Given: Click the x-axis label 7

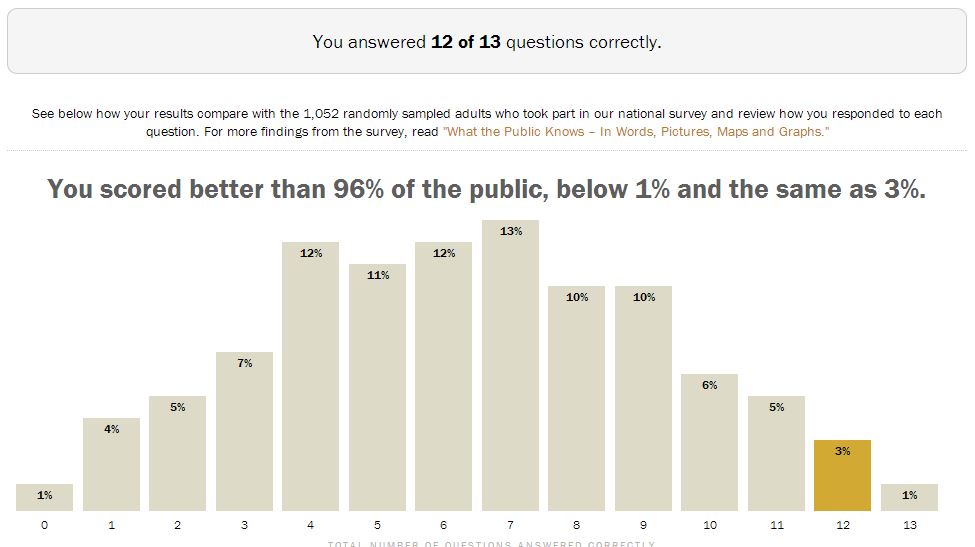Looking at the screenshot, I should (510, 524).
